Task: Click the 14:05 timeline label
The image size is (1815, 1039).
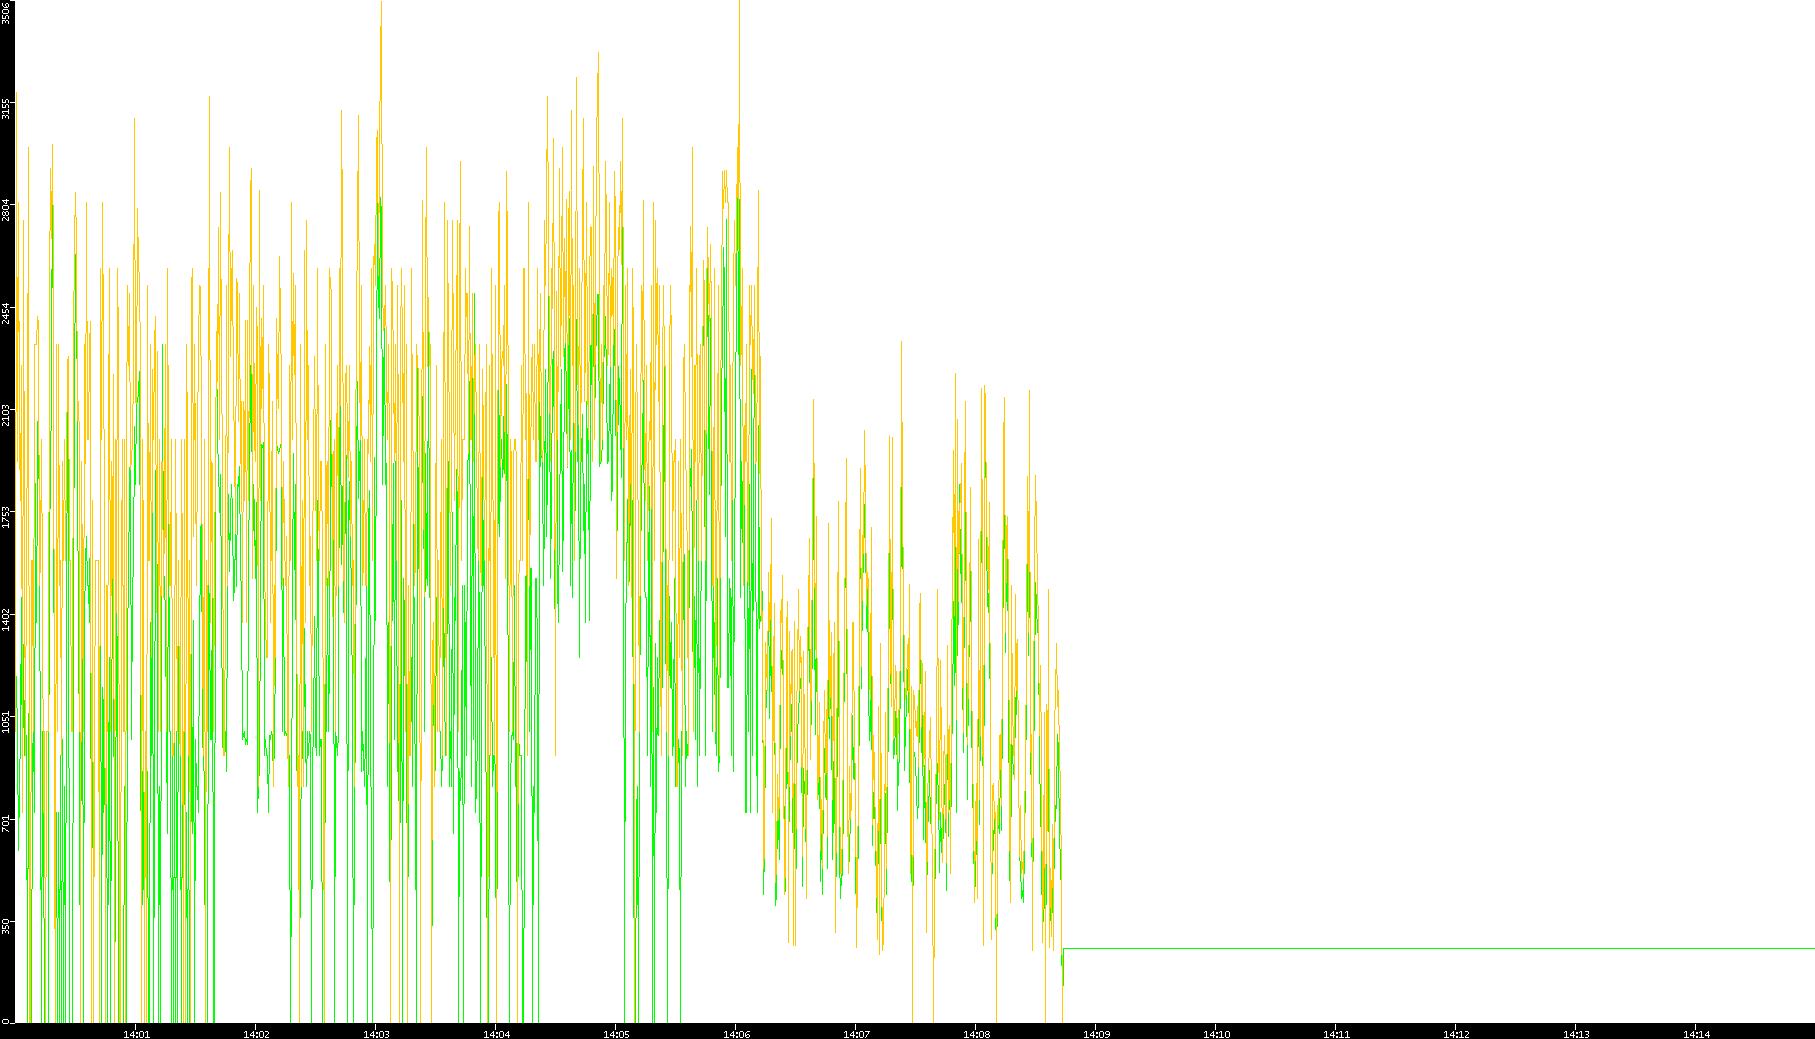Action: tap(616, 1033)
